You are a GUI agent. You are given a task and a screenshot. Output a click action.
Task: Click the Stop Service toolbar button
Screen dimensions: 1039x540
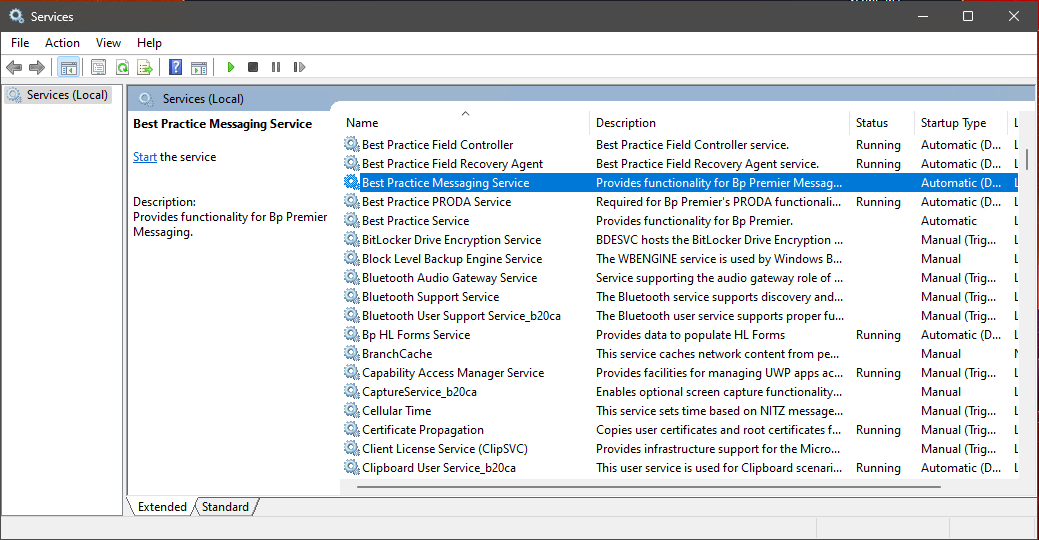pyautogui.click(x=253, y=67)
